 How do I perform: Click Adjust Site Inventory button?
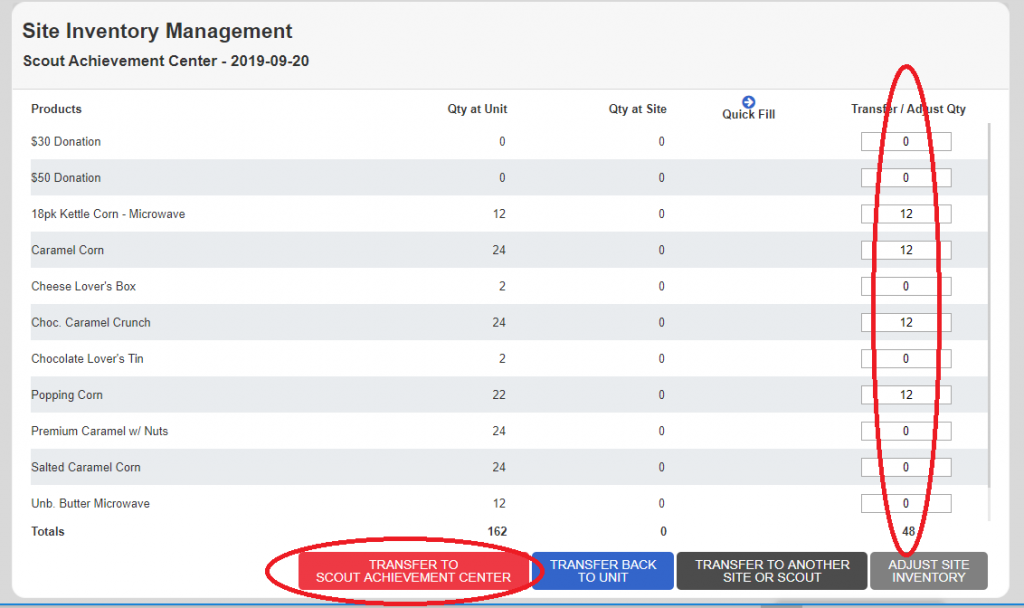point(929,571)
